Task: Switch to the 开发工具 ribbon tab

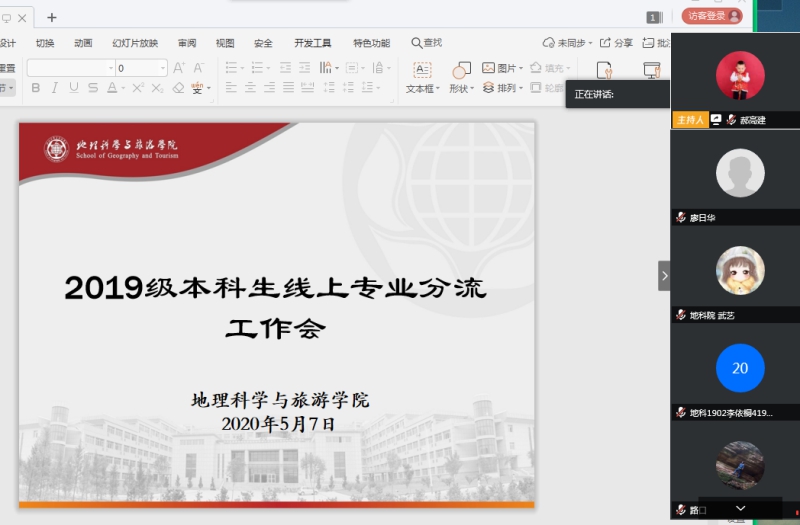Action: 312,43
